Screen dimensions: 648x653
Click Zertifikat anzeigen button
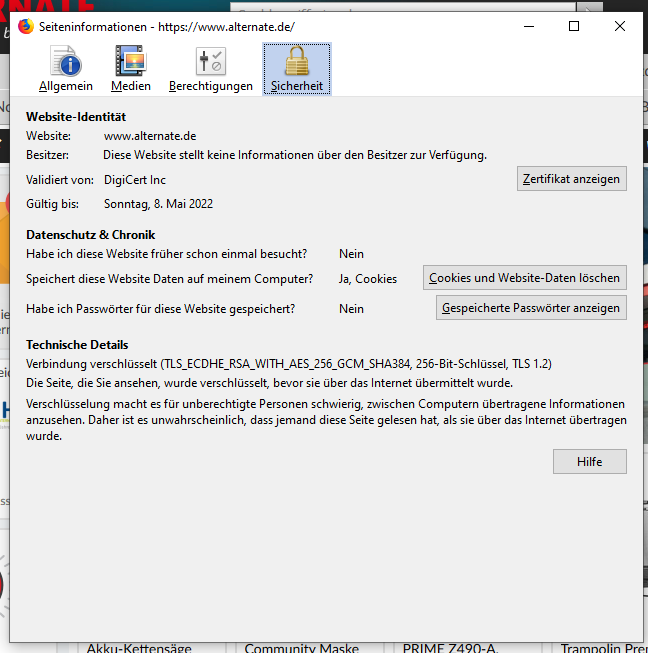pyautogui.click(x=572, y=179)
